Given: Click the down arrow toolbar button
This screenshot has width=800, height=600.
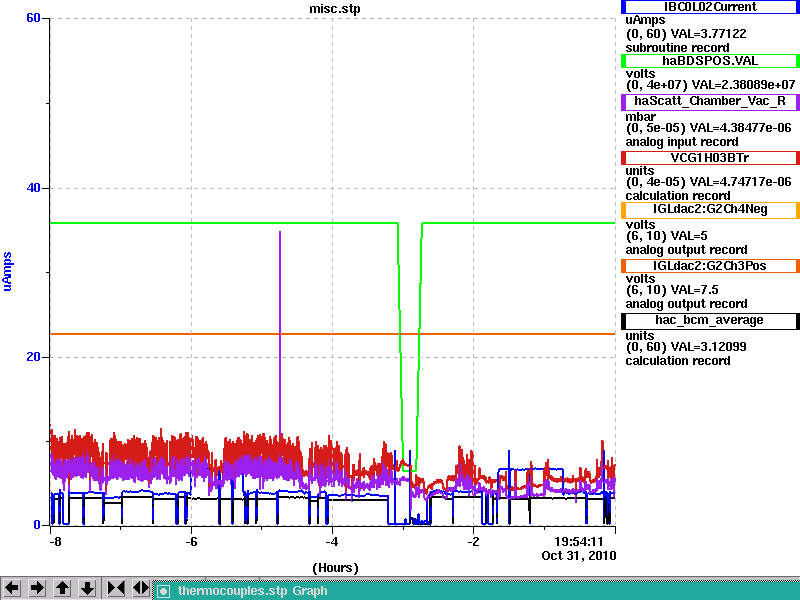Looking at the screenshot, I should click(88, 588).
